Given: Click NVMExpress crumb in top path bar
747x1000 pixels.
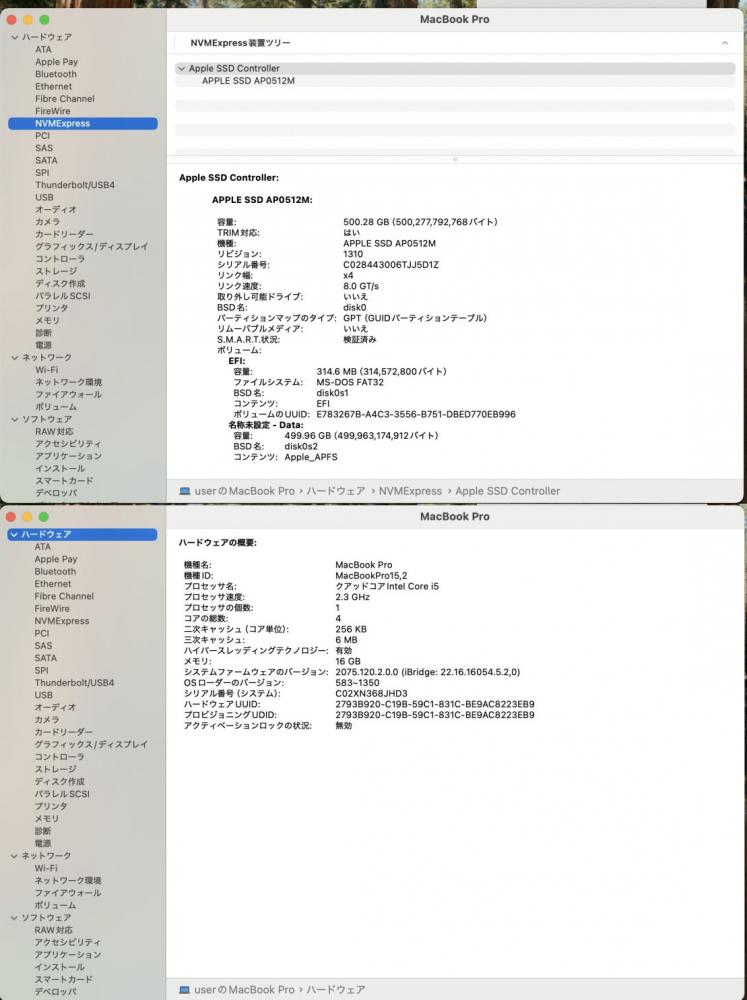Looking at the screenshot, I should [410, 491].
